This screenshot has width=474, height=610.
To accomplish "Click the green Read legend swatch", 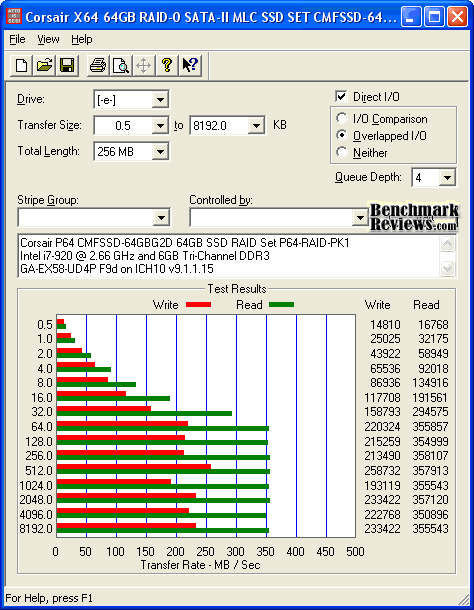I will coord(281,305).
